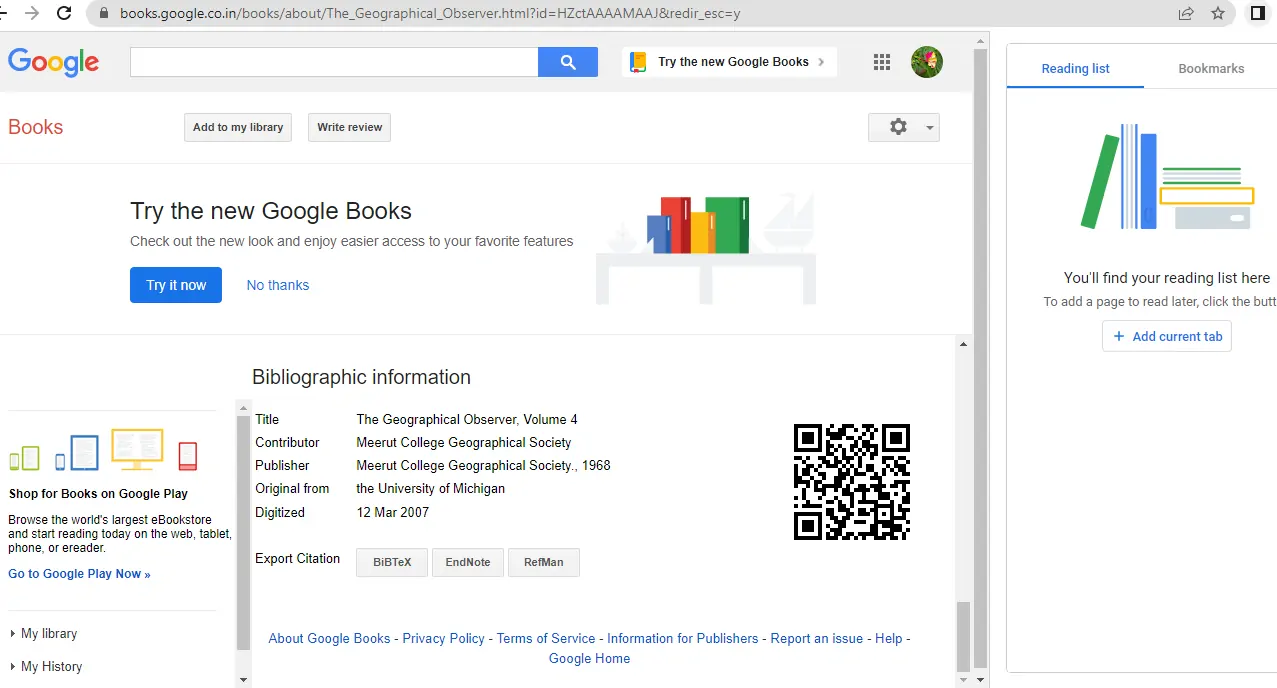1277x688 pixels.
Task: Click the Google logo
Action: coord(53,62)
